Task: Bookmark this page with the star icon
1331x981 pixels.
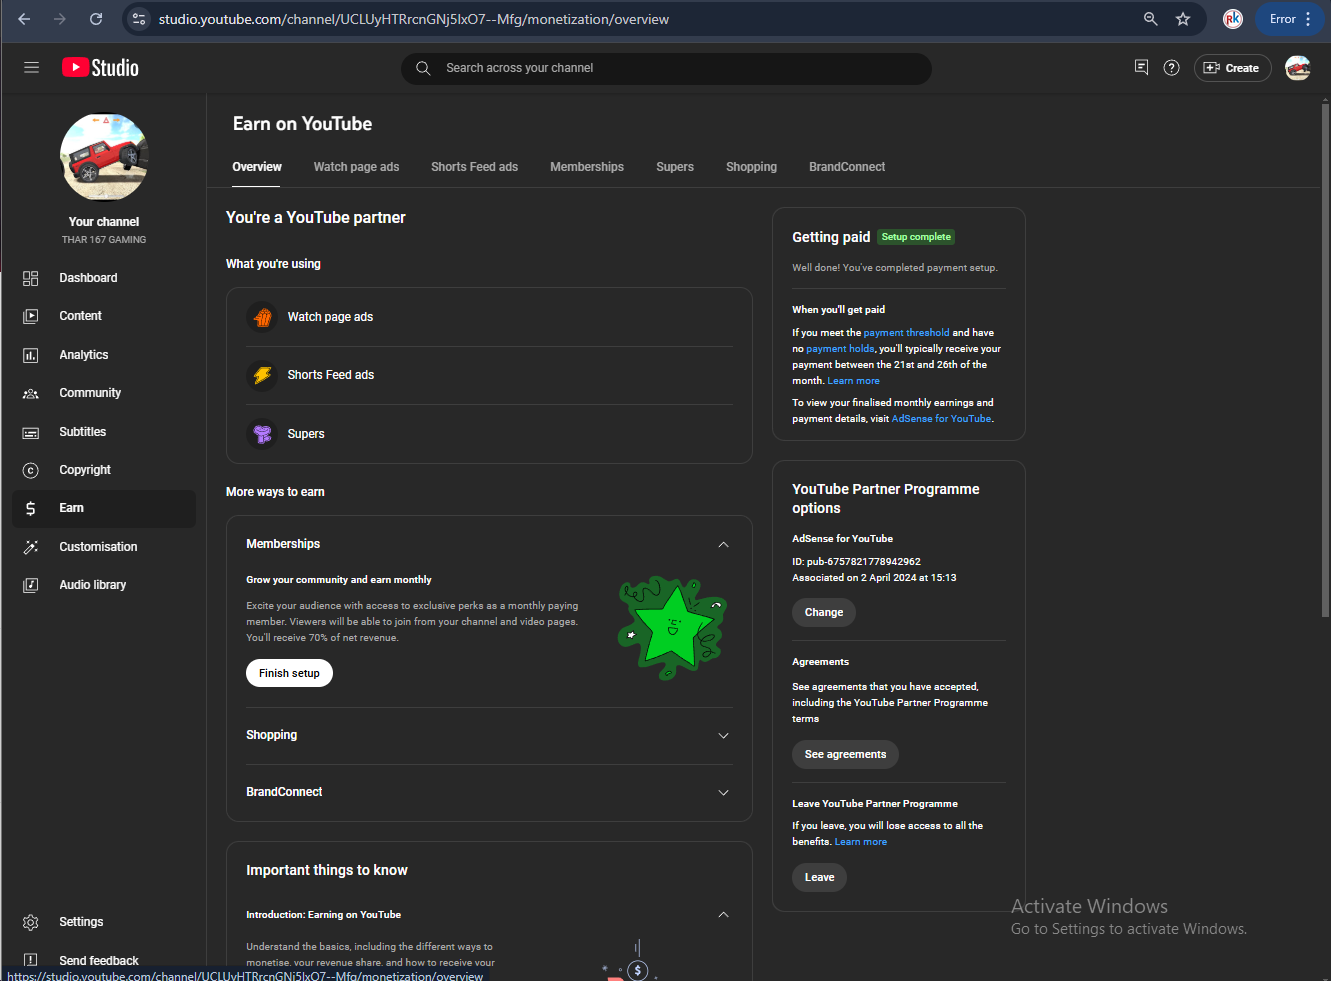Action: [1183, 19]
